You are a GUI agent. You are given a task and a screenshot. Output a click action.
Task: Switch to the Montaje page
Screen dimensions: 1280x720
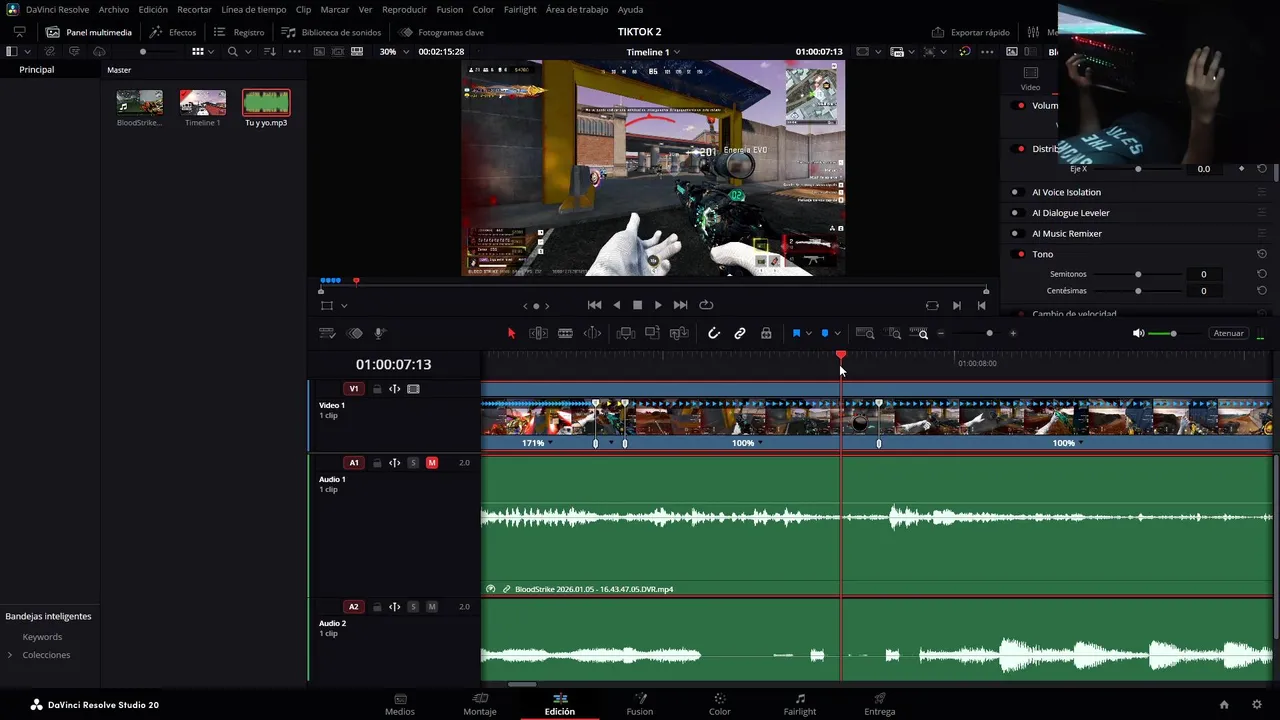[x=480, y=704]
